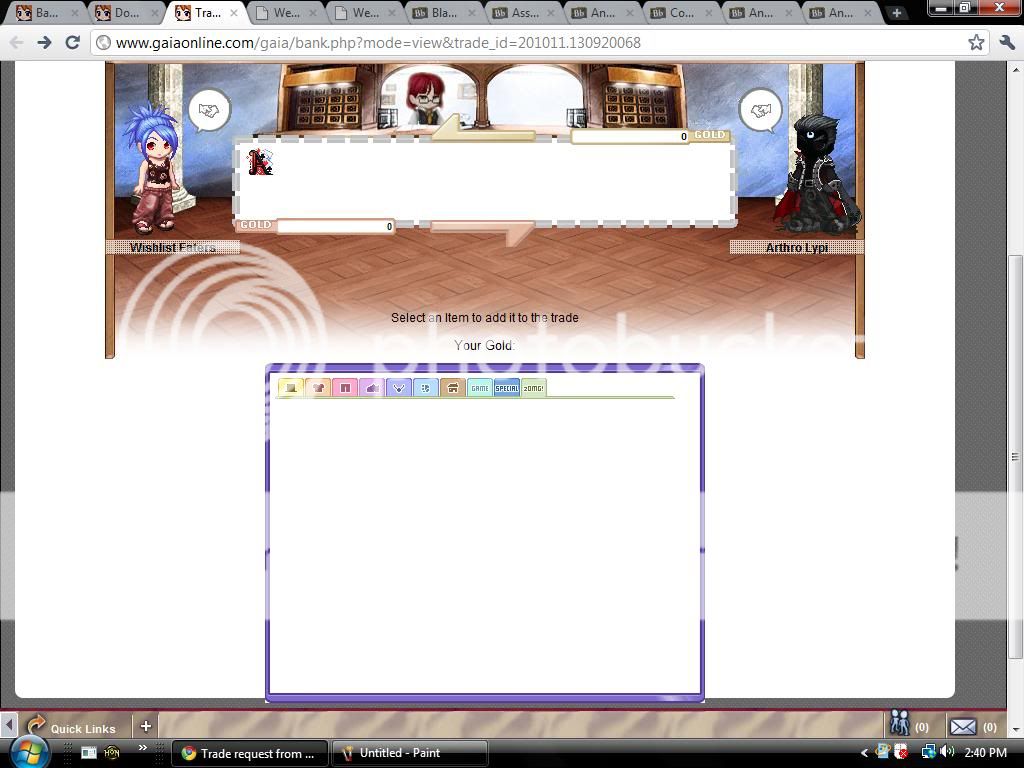Viewport: 1024px width, 768px height.
Task: Click the handshake bubble above Wishlist avatar
Action: 209,111
